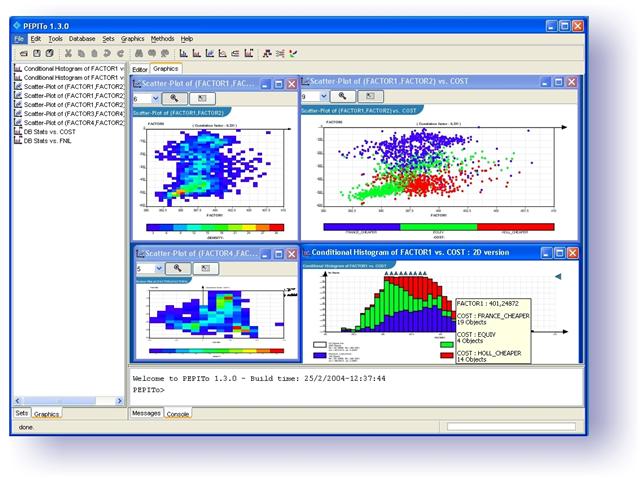Open the Methods menu

tap(162, 38)
